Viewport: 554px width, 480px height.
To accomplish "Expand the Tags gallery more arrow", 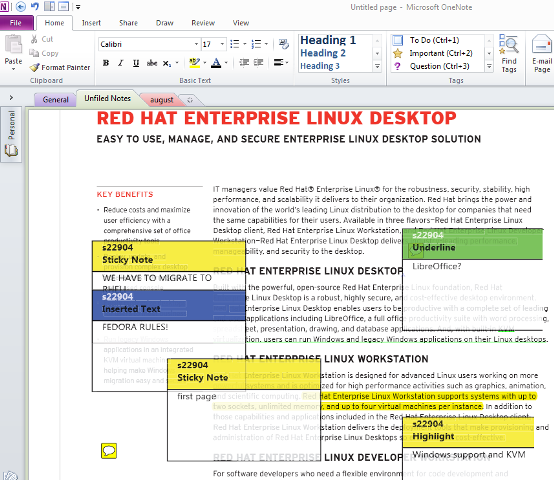I will 489,66.
